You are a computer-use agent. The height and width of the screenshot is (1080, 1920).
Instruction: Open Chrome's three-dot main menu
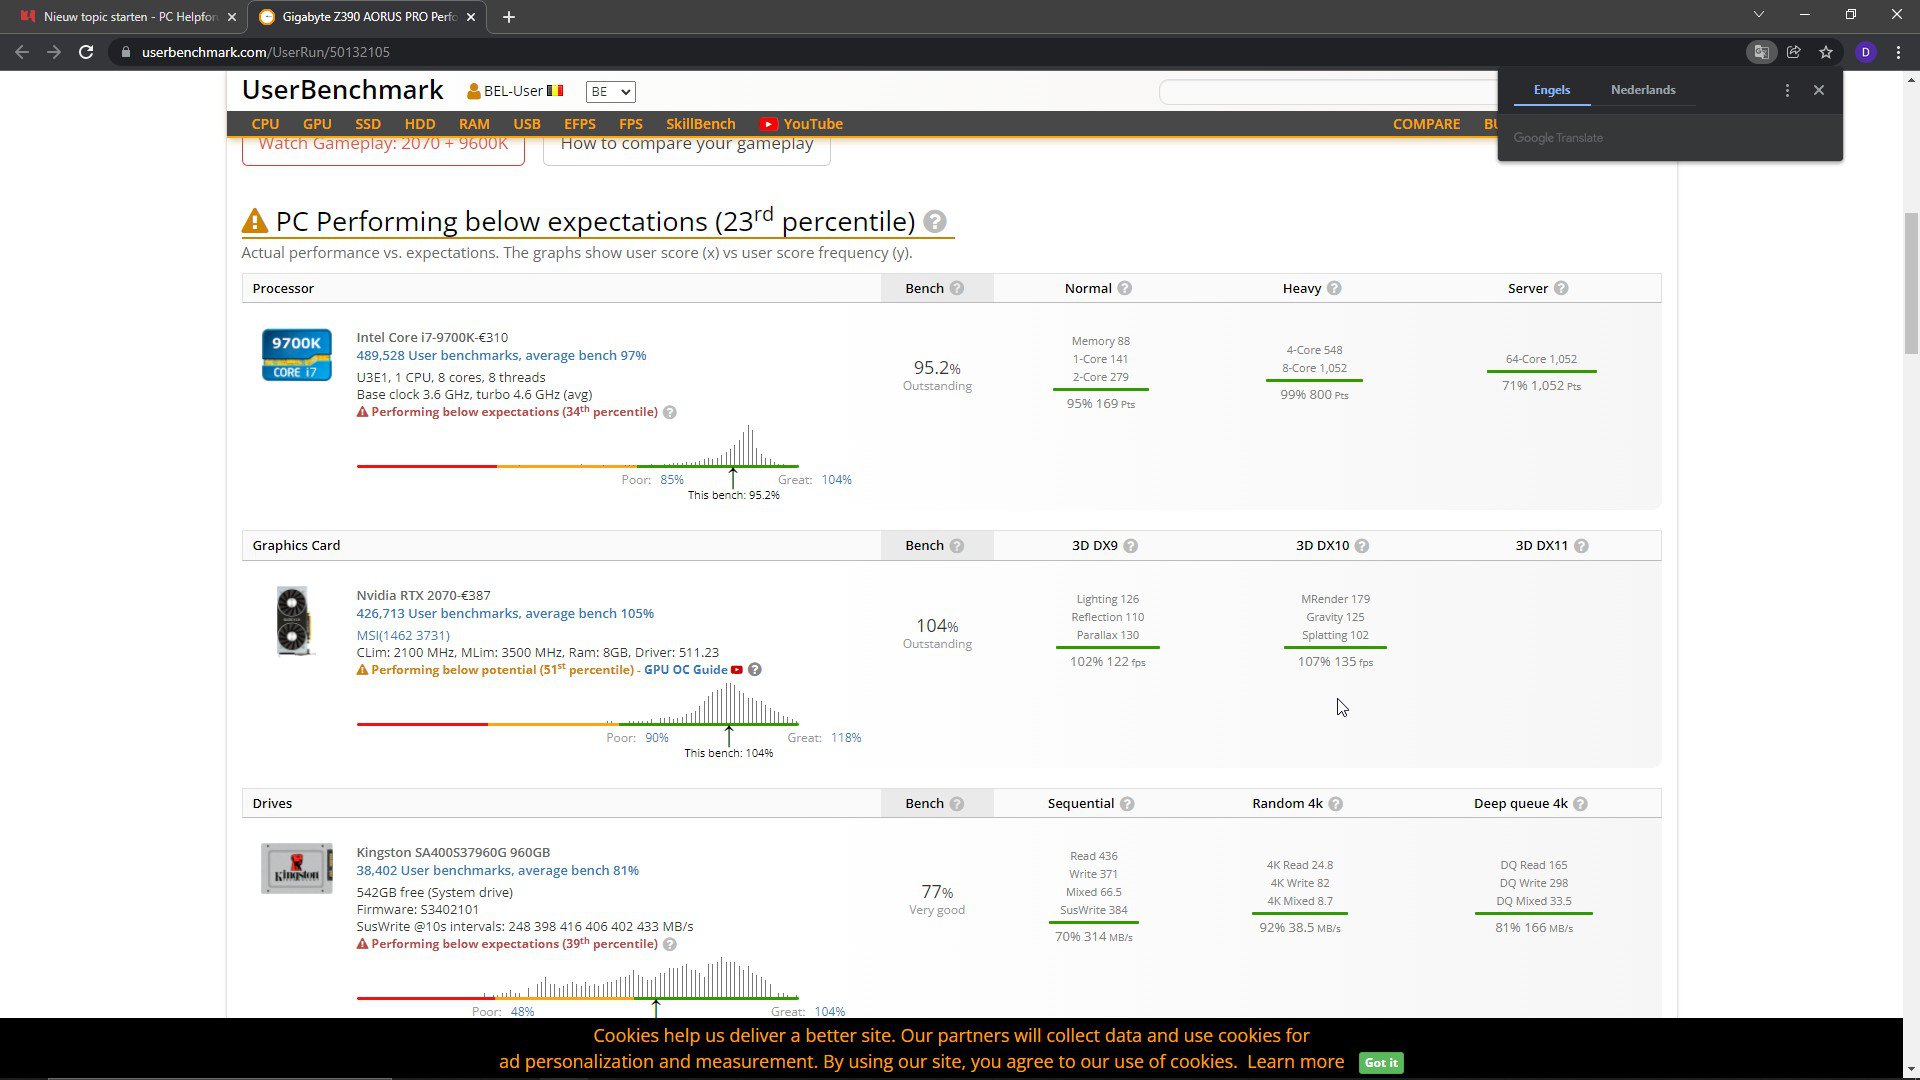pos(1898,52)
